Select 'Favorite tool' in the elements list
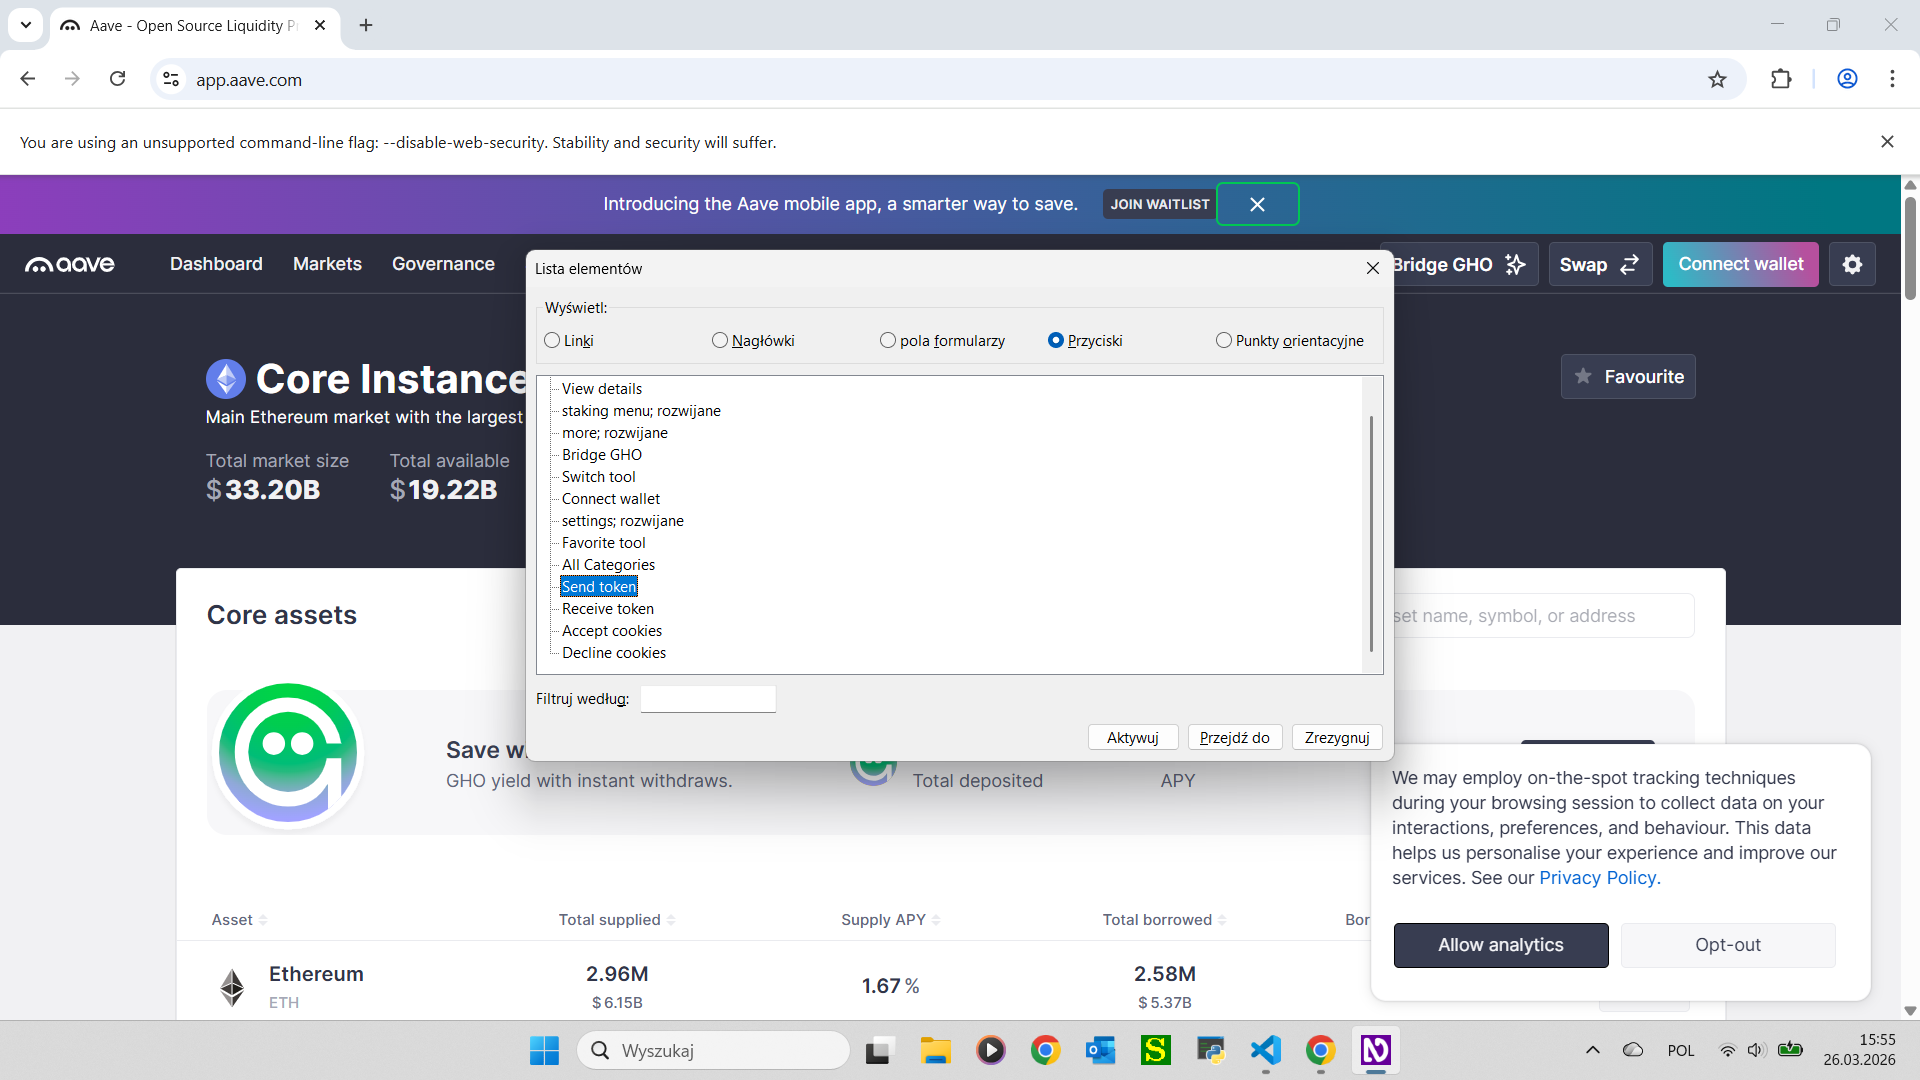 pyautogui.click(x=603, y=543)
